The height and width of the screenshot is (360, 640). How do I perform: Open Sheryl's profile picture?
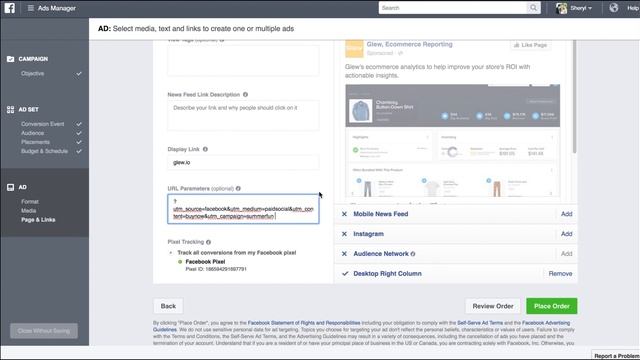tap(562, 8)
